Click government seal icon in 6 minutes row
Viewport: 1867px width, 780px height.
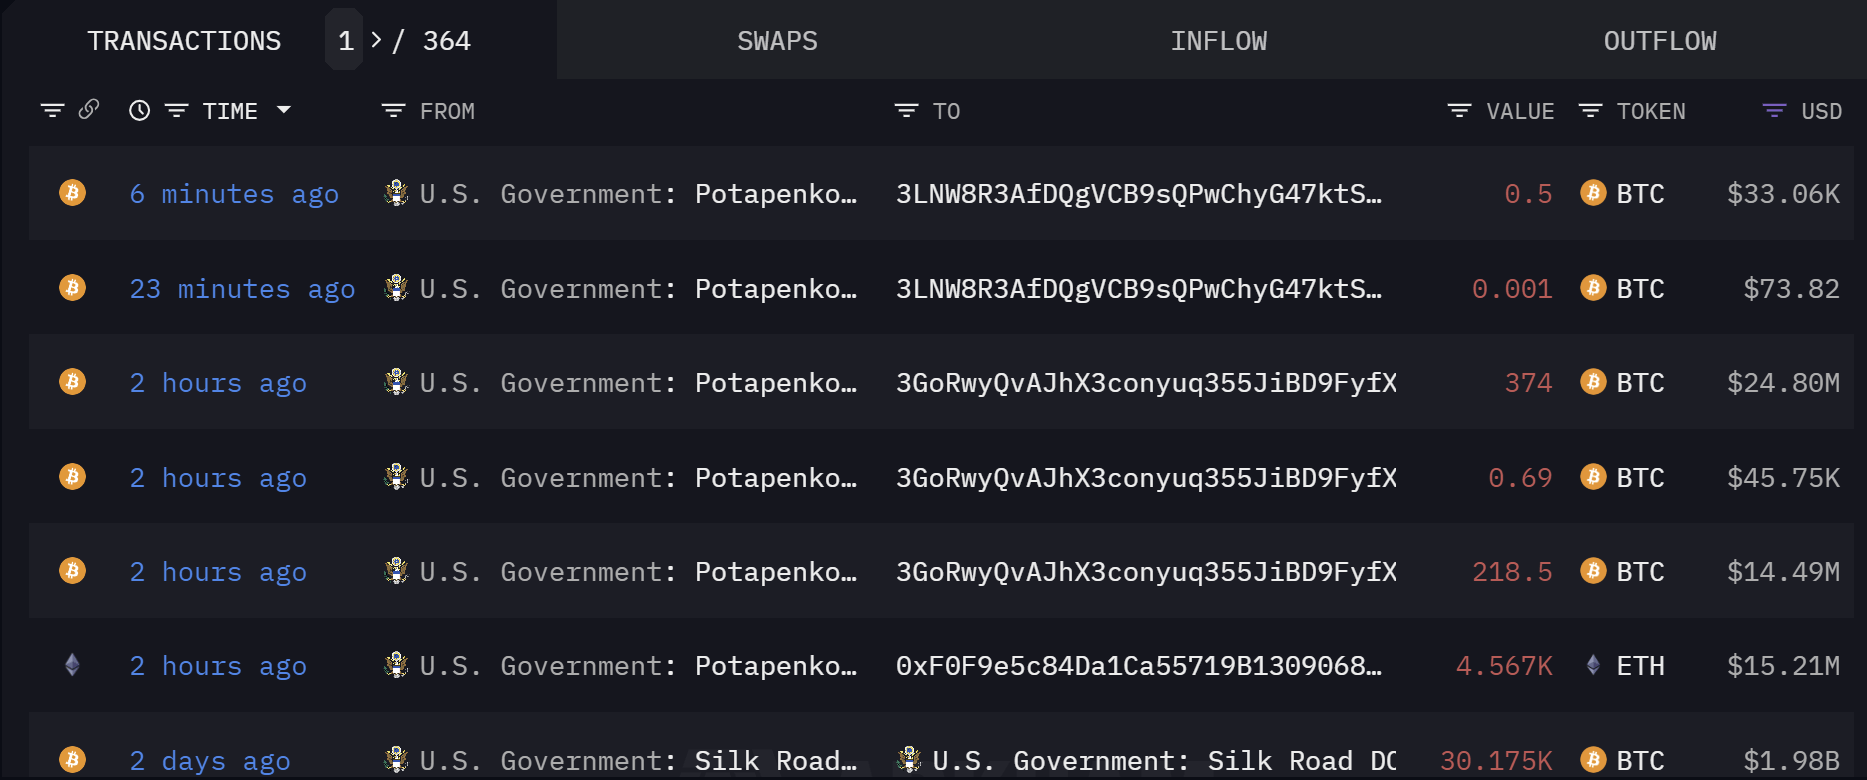(396, 192)
